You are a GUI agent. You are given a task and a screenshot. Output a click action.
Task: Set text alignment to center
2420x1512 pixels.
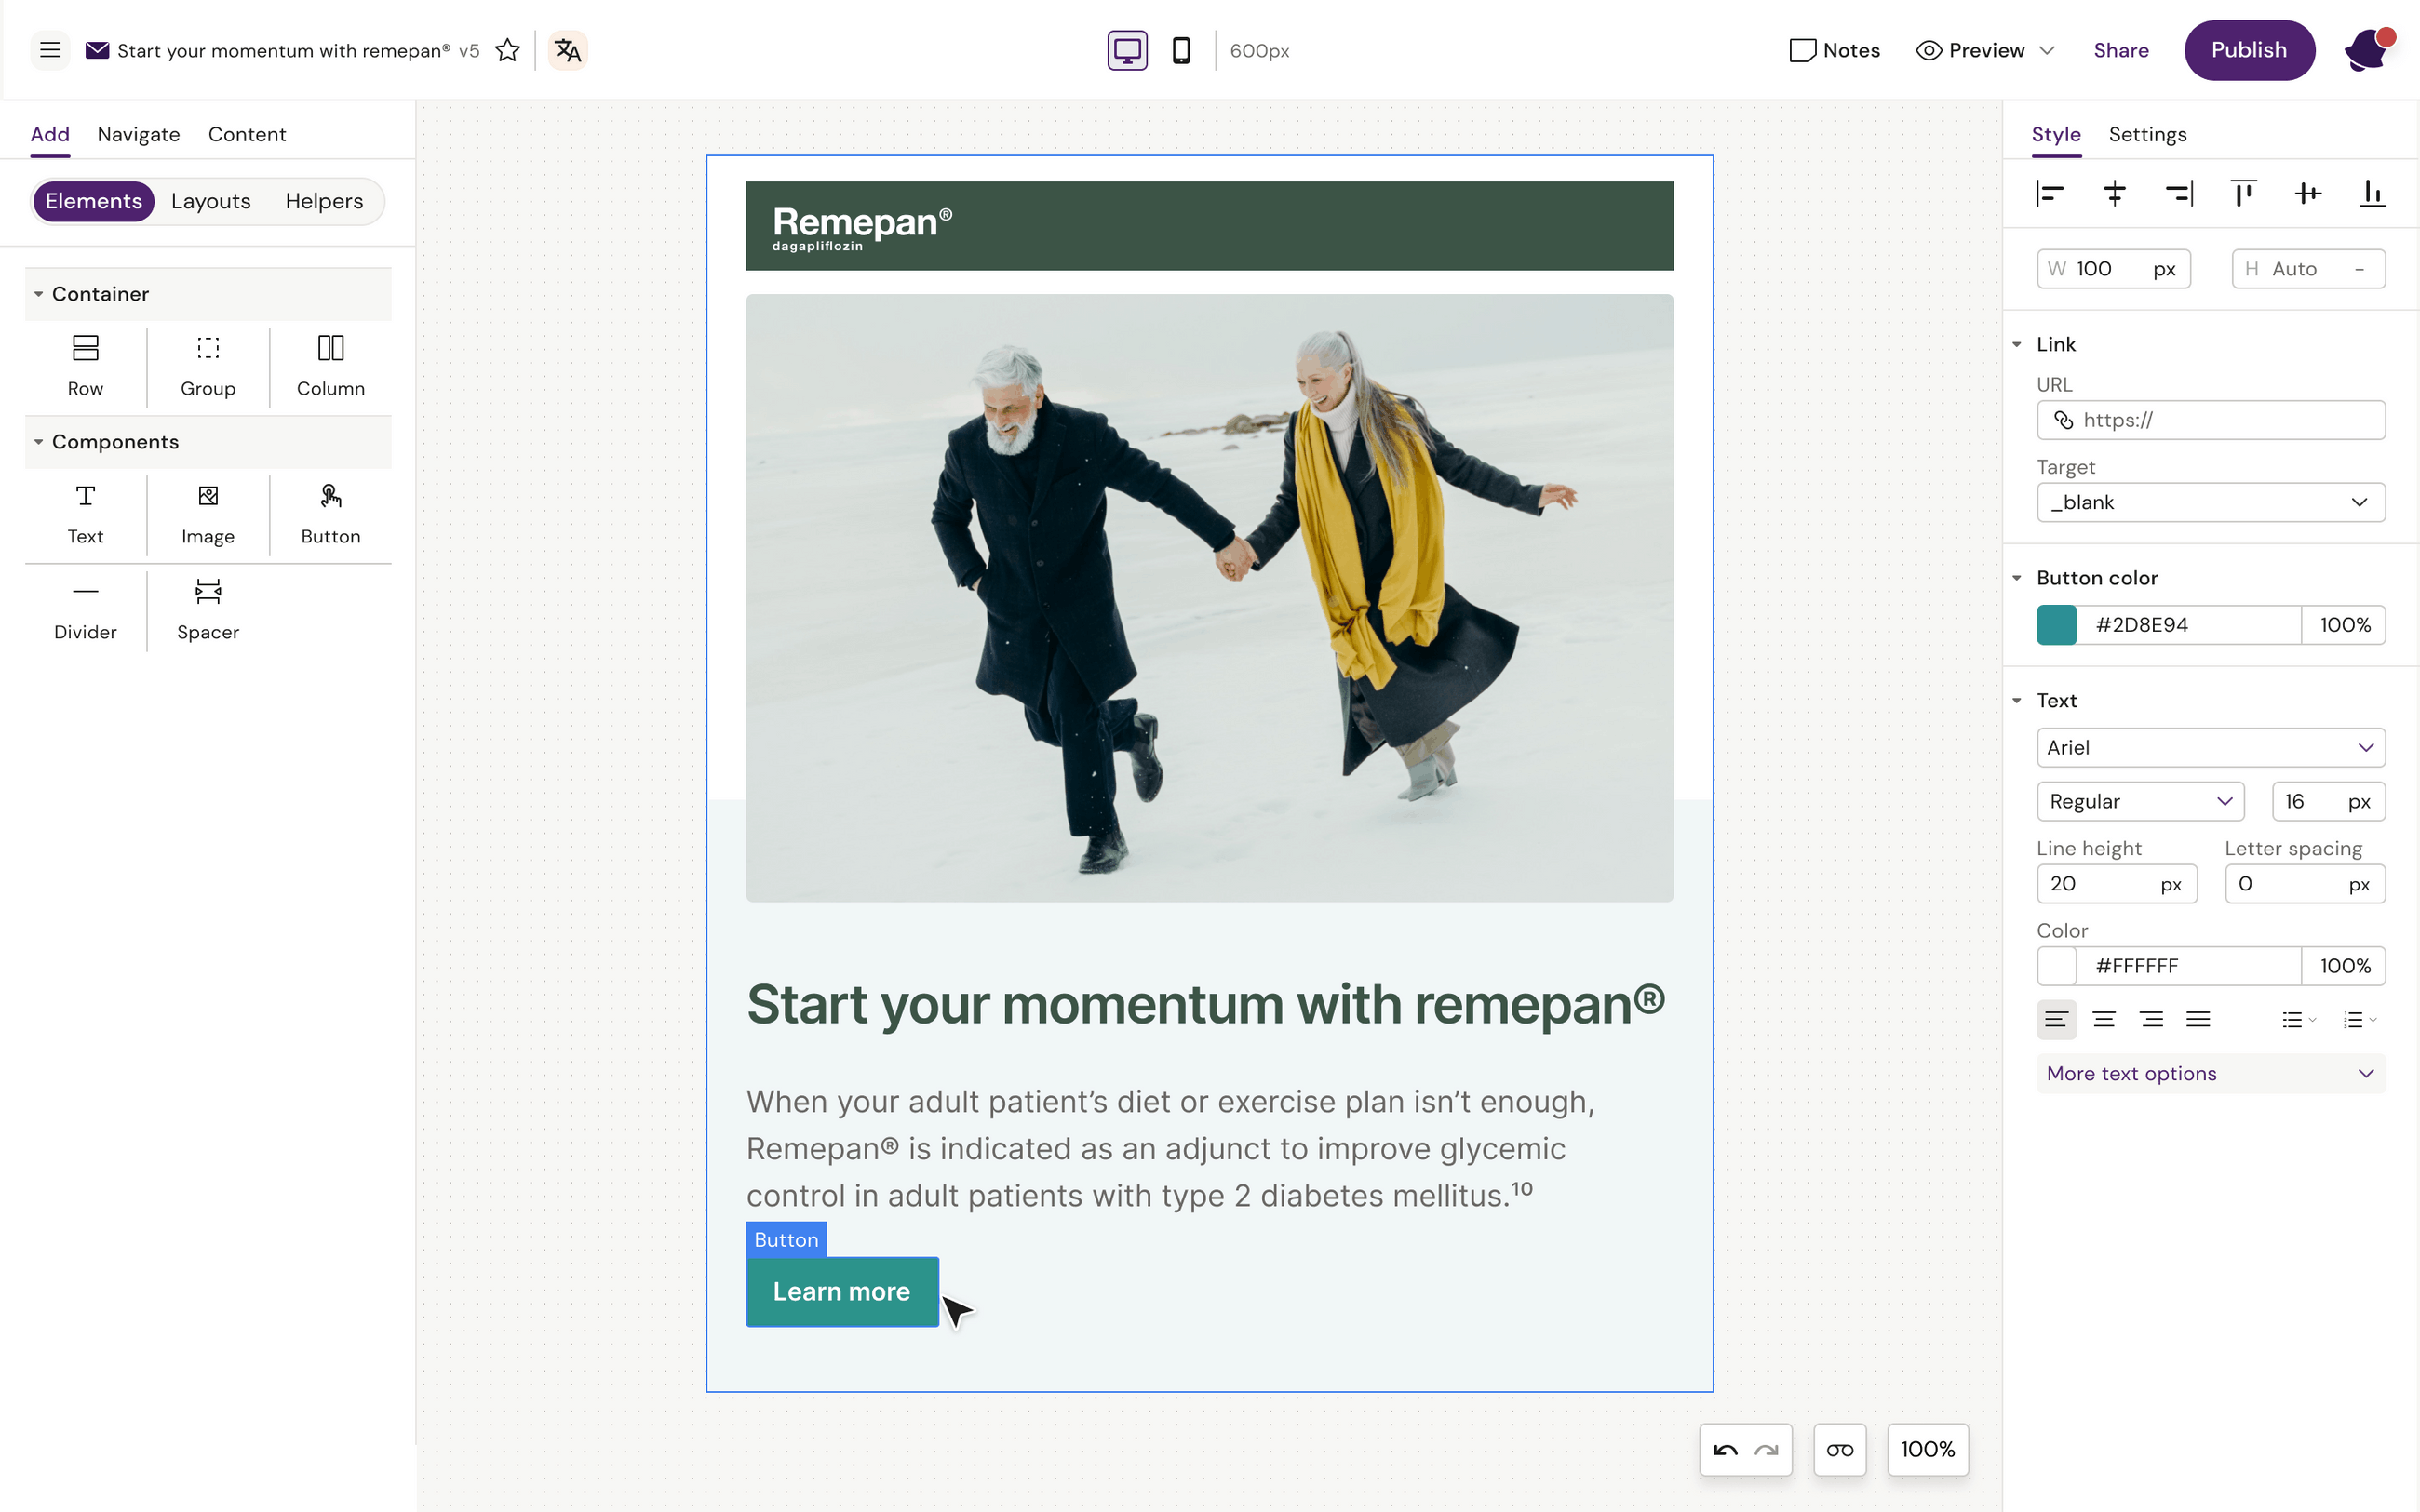[2103, 1019]
